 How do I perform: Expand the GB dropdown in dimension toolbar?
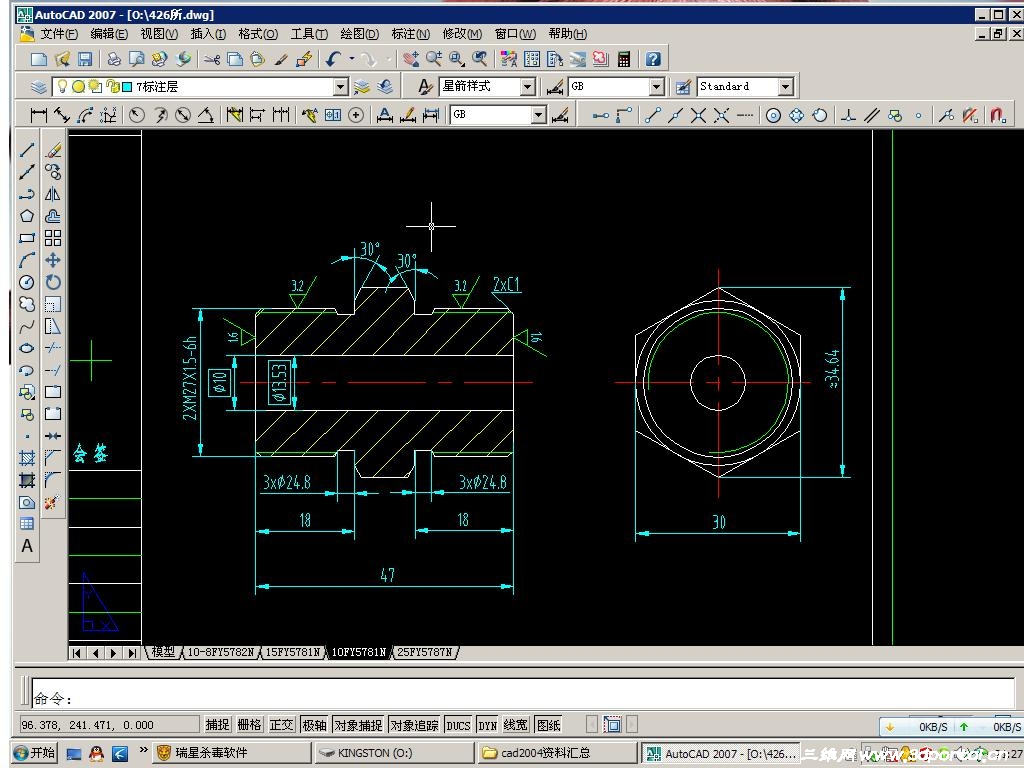[538, 116]
